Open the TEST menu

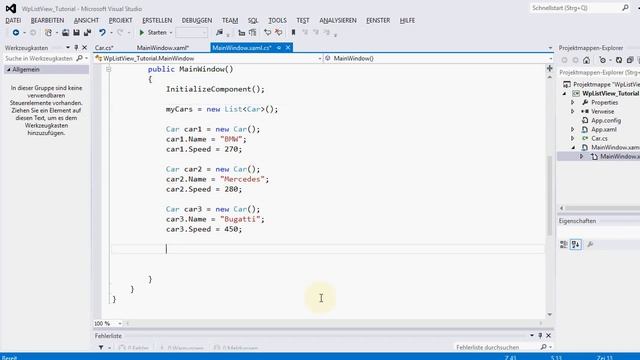[x=303, y=20]
